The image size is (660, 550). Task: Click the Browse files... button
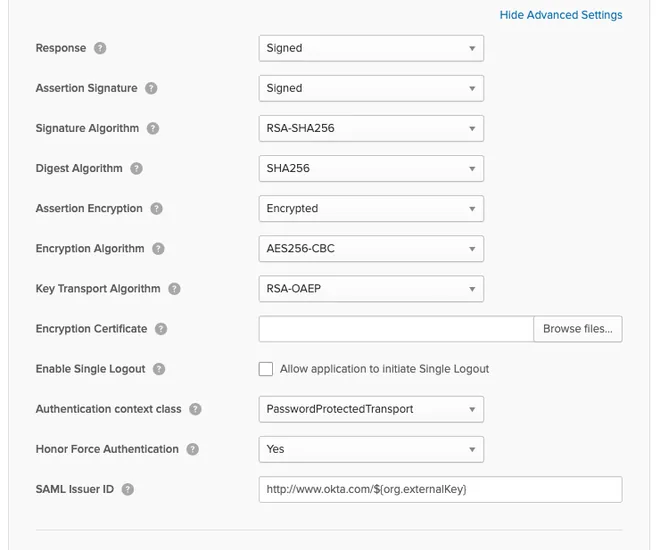578,329
